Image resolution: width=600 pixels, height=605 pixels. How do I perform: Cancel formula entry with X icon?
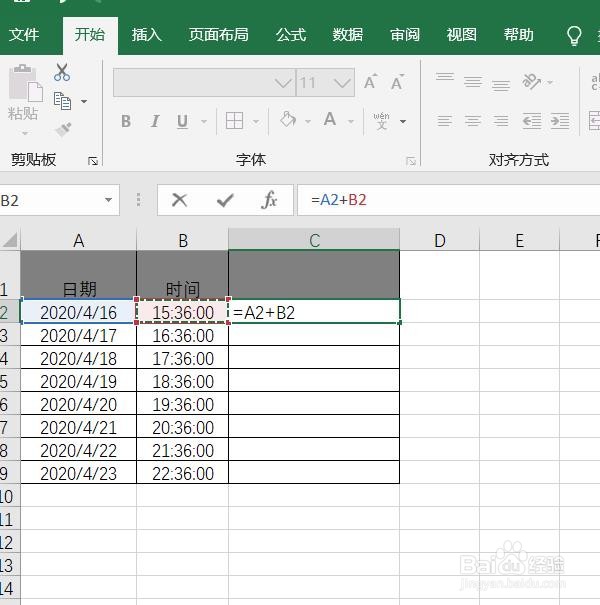point(179,200)
